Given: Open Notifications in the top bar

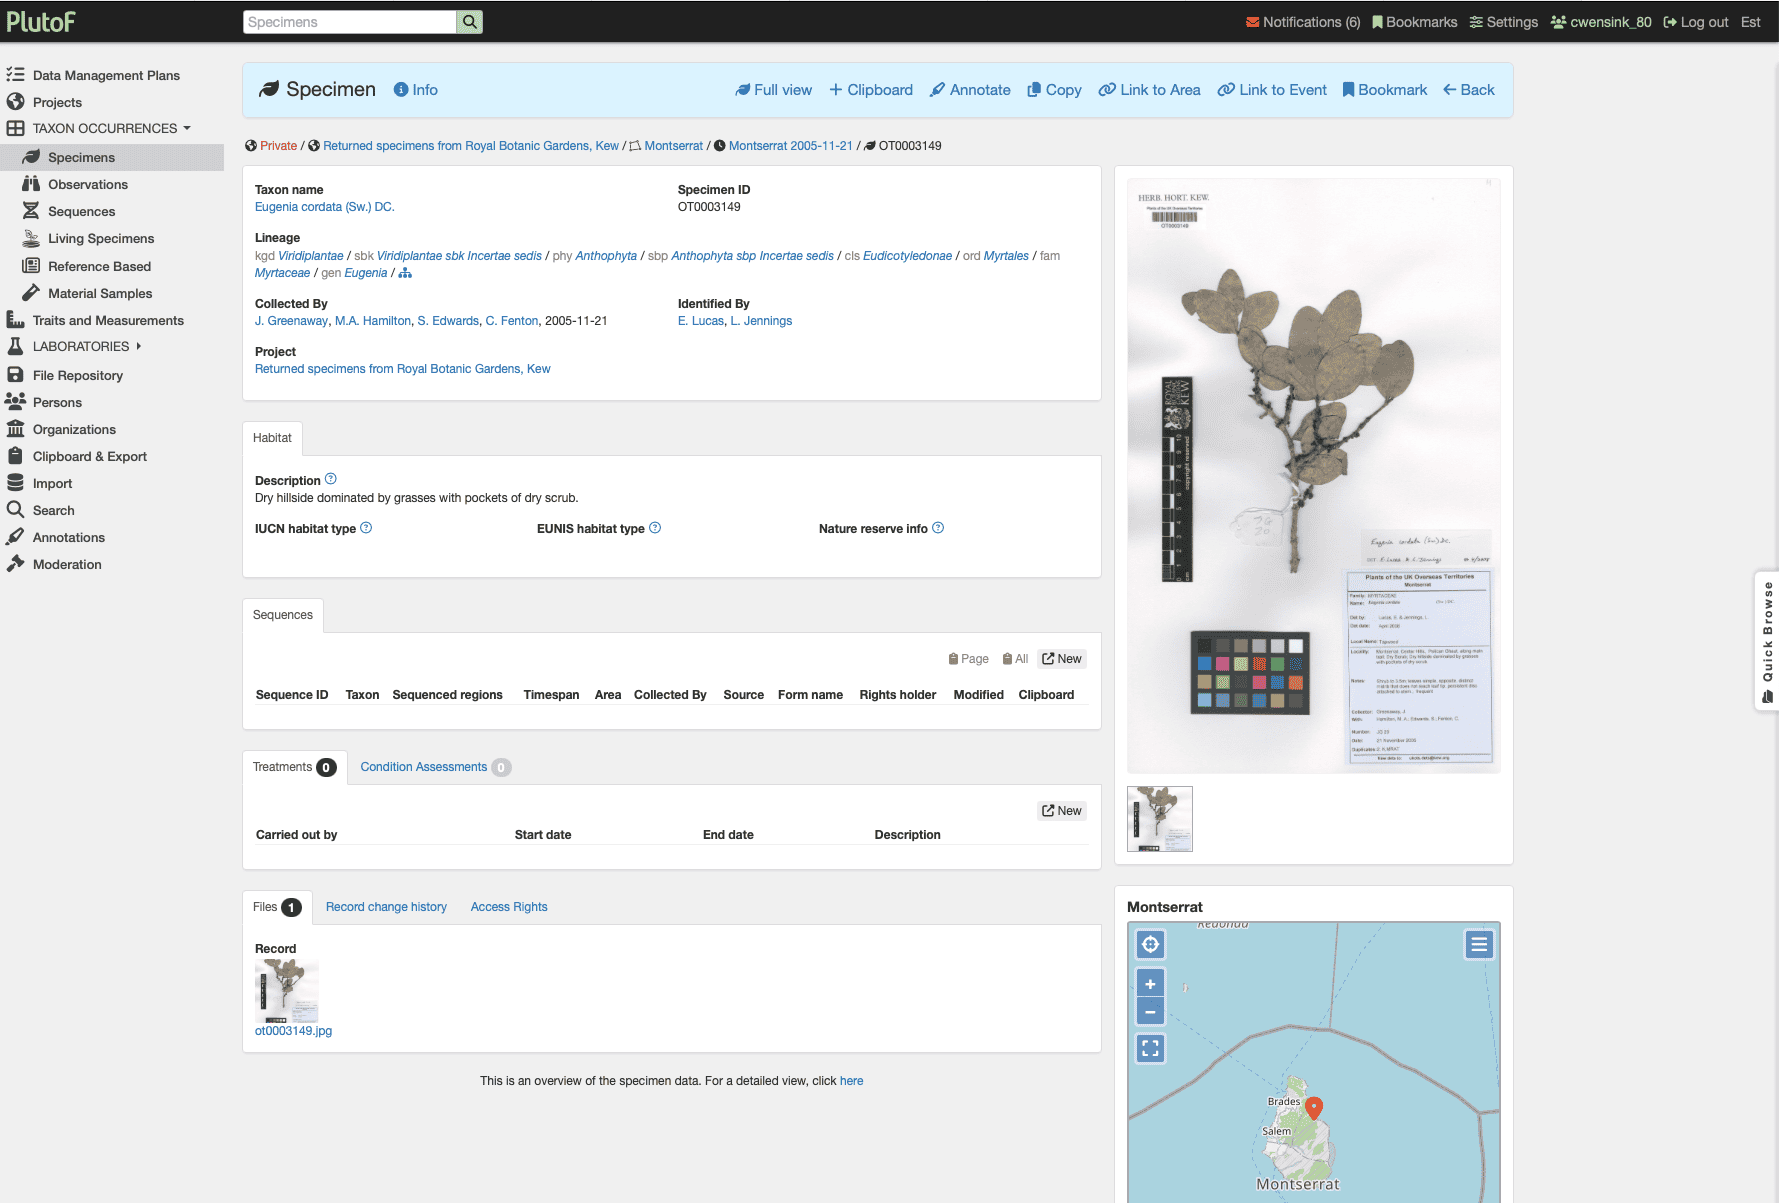Looking at the screenshot, I should [x=1302, y=22].
